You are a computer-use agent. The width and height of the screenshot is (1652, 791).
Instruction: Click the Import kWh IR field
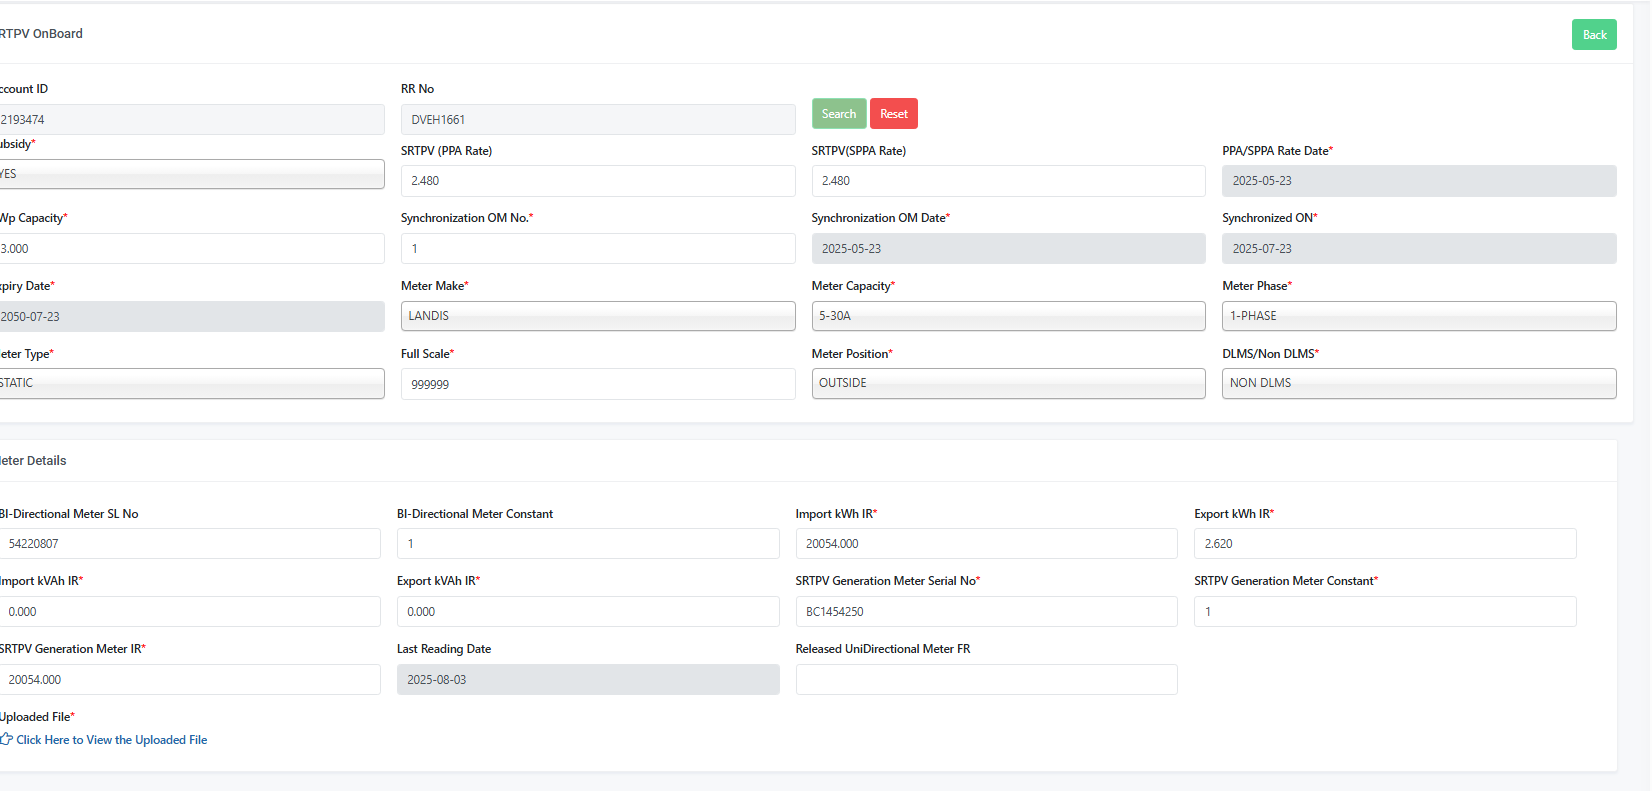(x=985, y=544)
